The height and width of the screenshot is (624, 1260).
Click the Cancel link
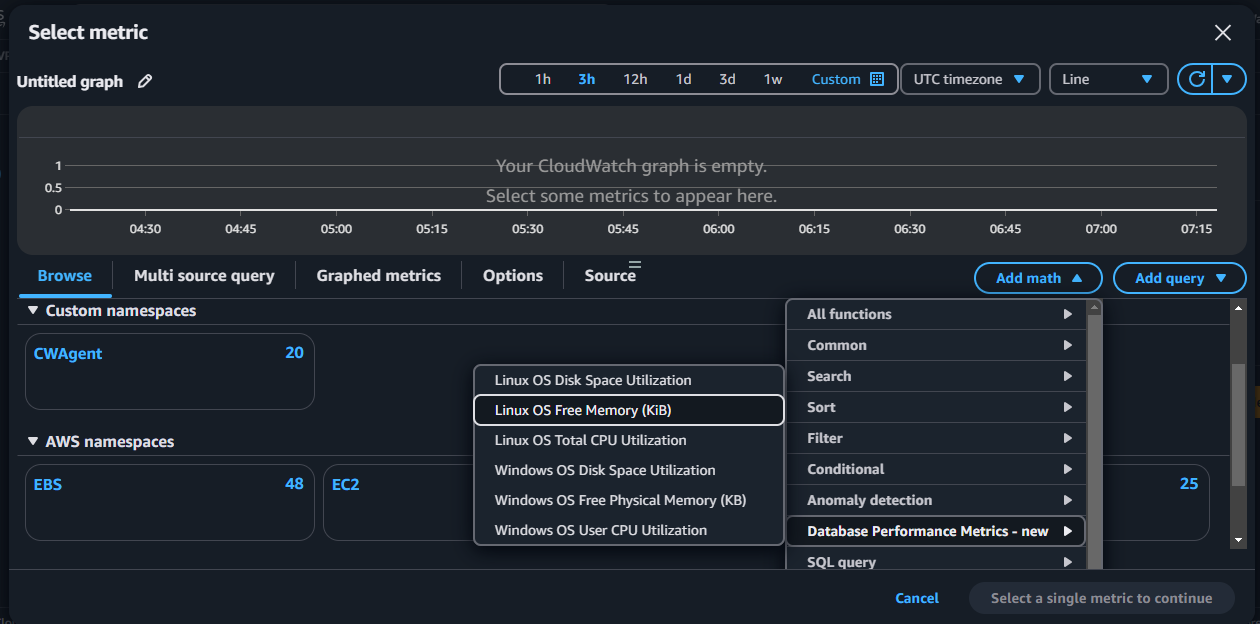click(916, 598)
